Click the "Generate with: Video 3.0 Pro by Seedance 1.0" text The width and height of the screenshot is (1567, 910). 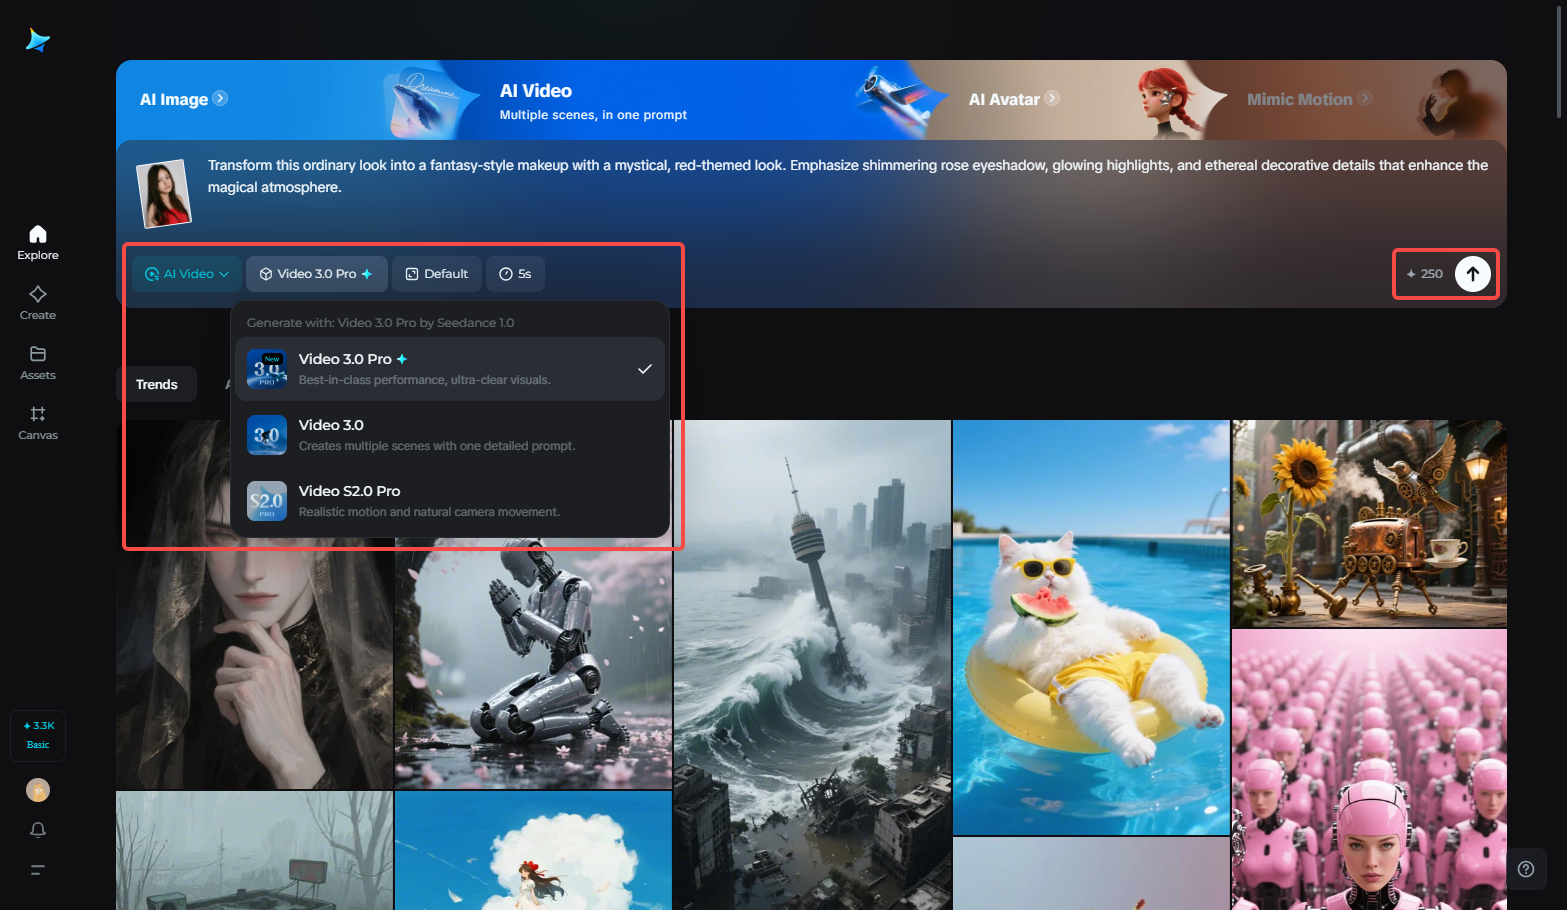380,323
